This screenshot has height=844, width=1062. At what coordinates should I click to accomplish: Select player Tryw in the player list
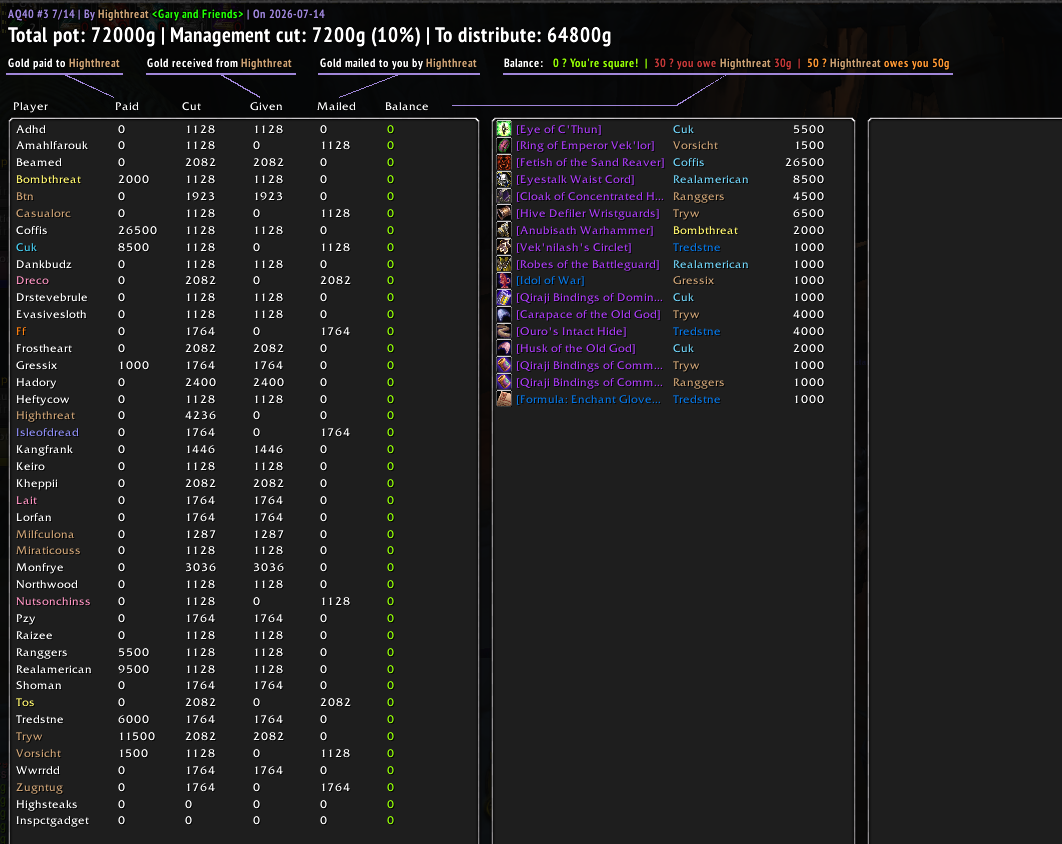pos(29,736)
